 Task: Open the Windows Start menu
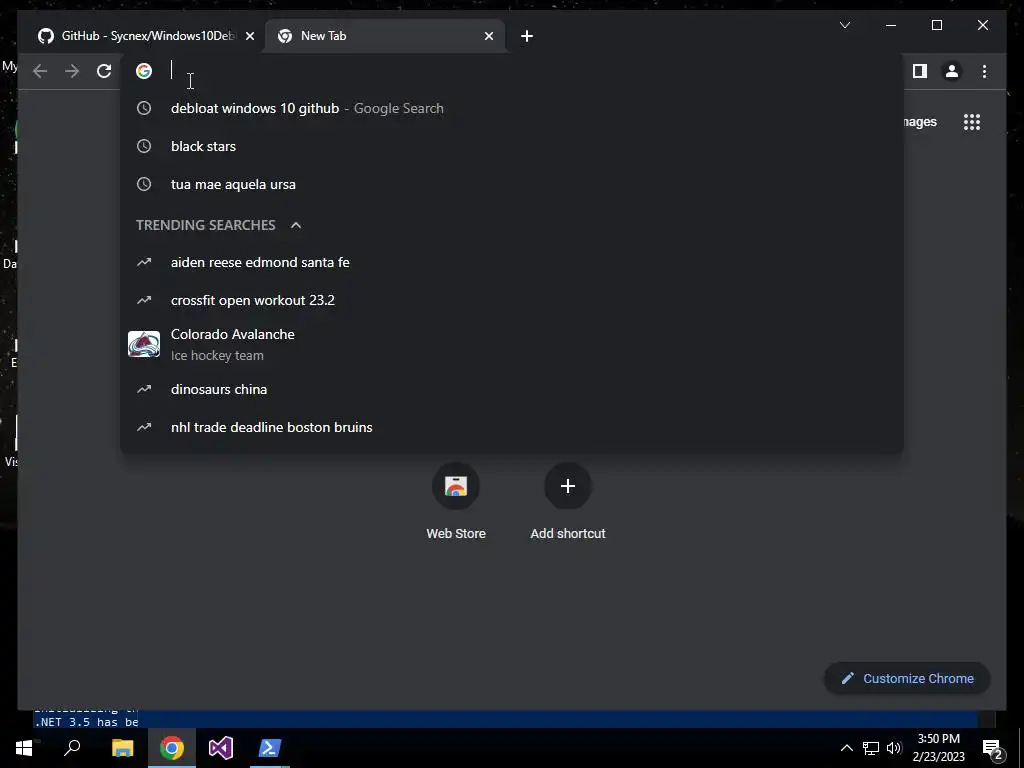pyautogui.click(x=24, y=748)
